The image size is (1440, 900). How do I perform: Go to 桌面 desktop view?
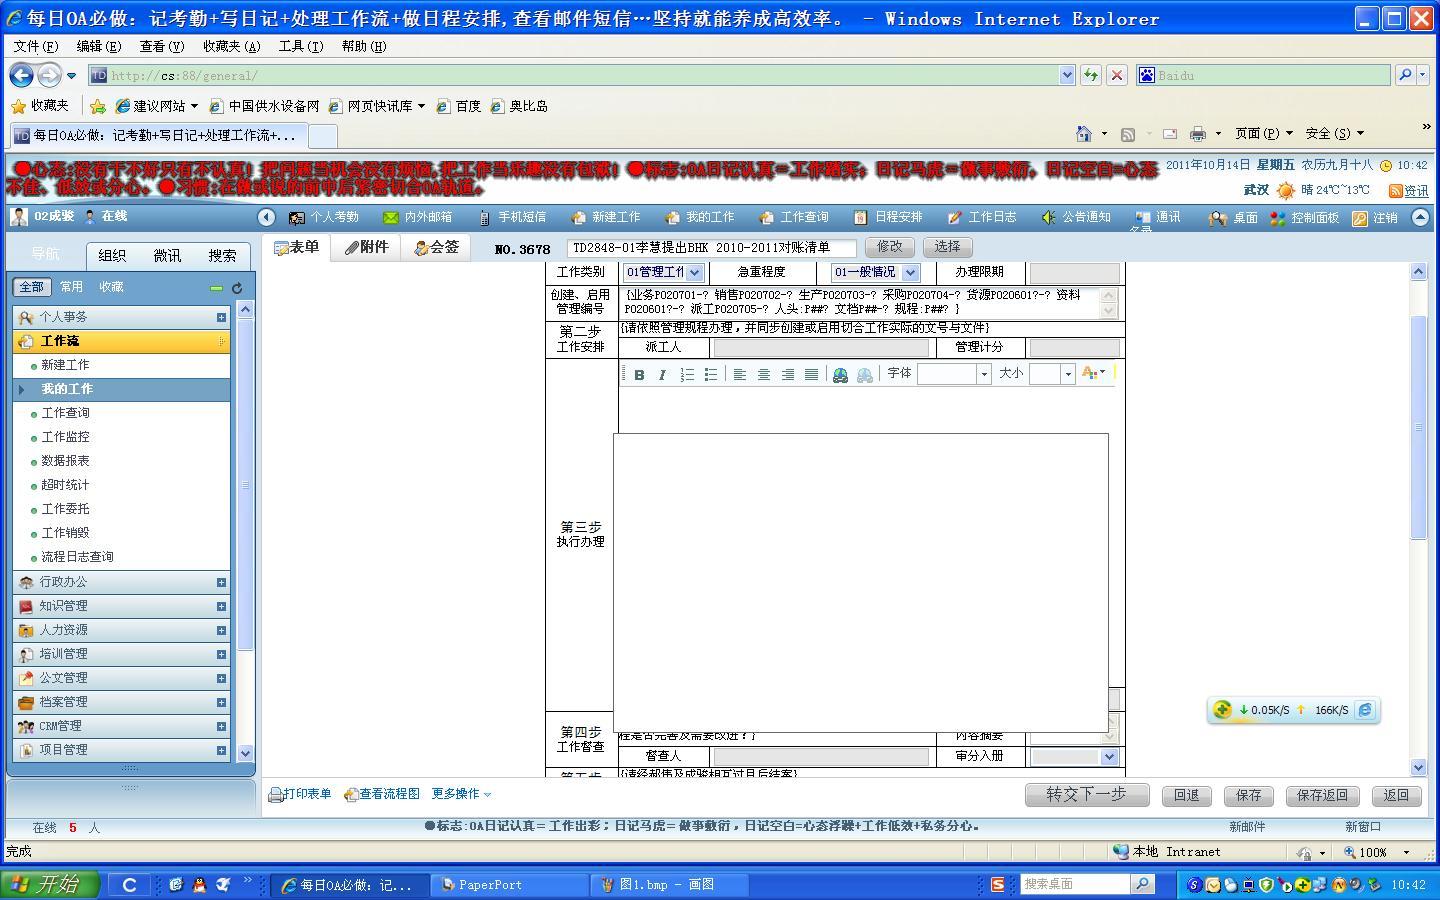click(x=1233, y=218)
